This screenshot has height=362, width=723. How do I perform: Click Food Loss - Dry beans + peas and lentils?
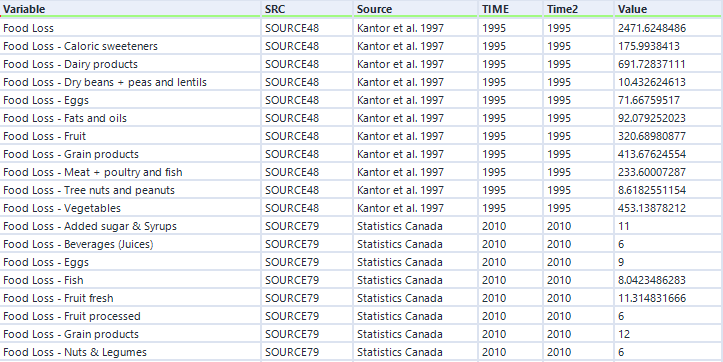(x=130, y=82)
